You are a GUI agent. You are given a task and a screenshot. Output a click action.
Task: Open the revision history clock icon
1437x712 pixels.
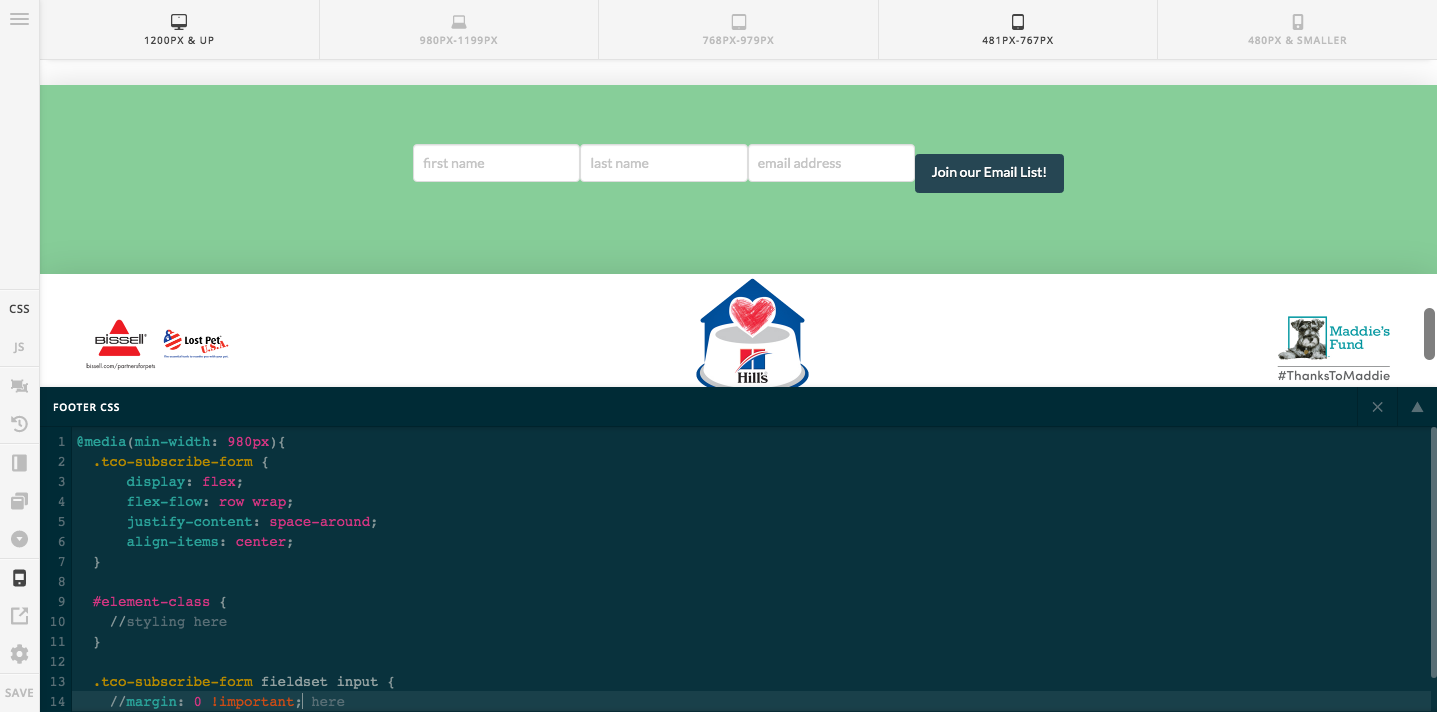coord(19,424)
